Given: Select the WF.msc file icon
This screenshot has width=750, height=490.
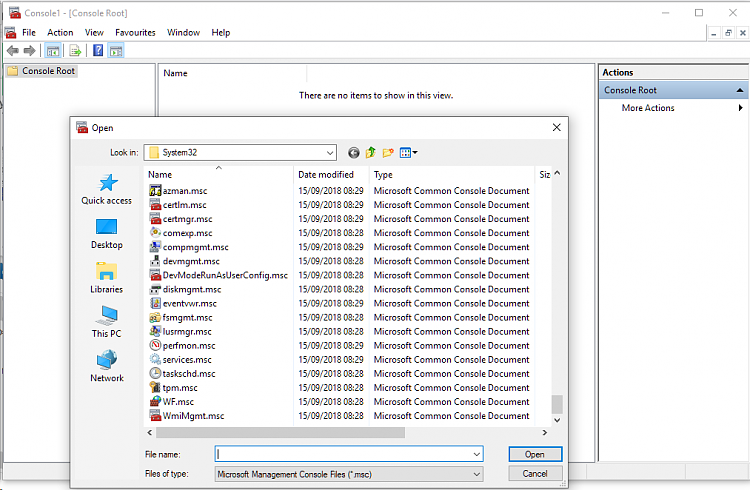Looking at the screenshot, I should [155, 401].
